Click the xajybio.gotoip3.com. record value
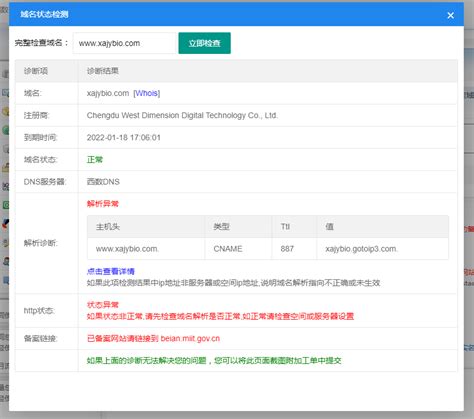The width and height of the screenshot is (474, 419). pyautogui.click(x=361, y=249)
